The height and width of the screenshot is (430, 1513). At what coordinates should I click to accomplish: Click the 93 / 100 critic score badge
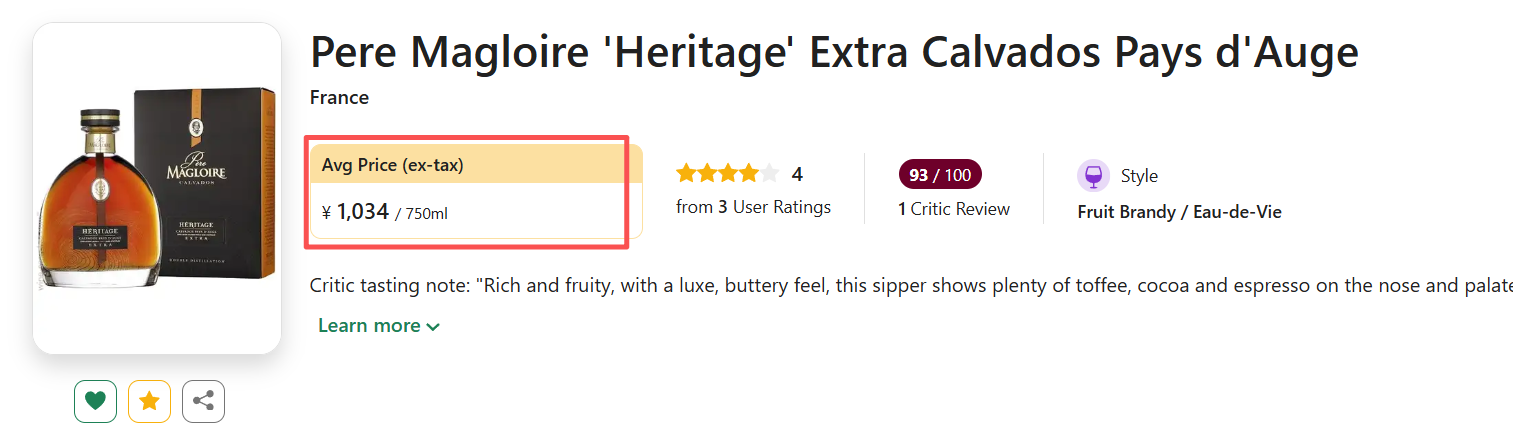[940, 175]
